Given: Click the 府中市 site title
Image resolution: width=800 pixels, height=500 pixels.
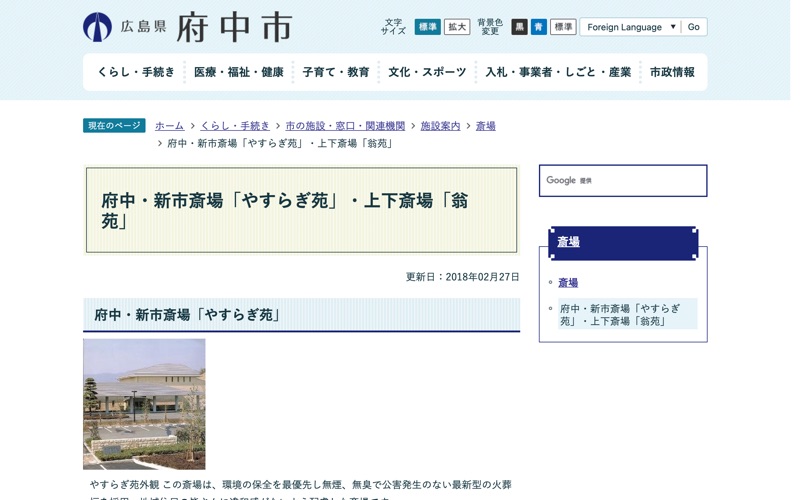Looking at the screenshot, I should tap(235, 28).
